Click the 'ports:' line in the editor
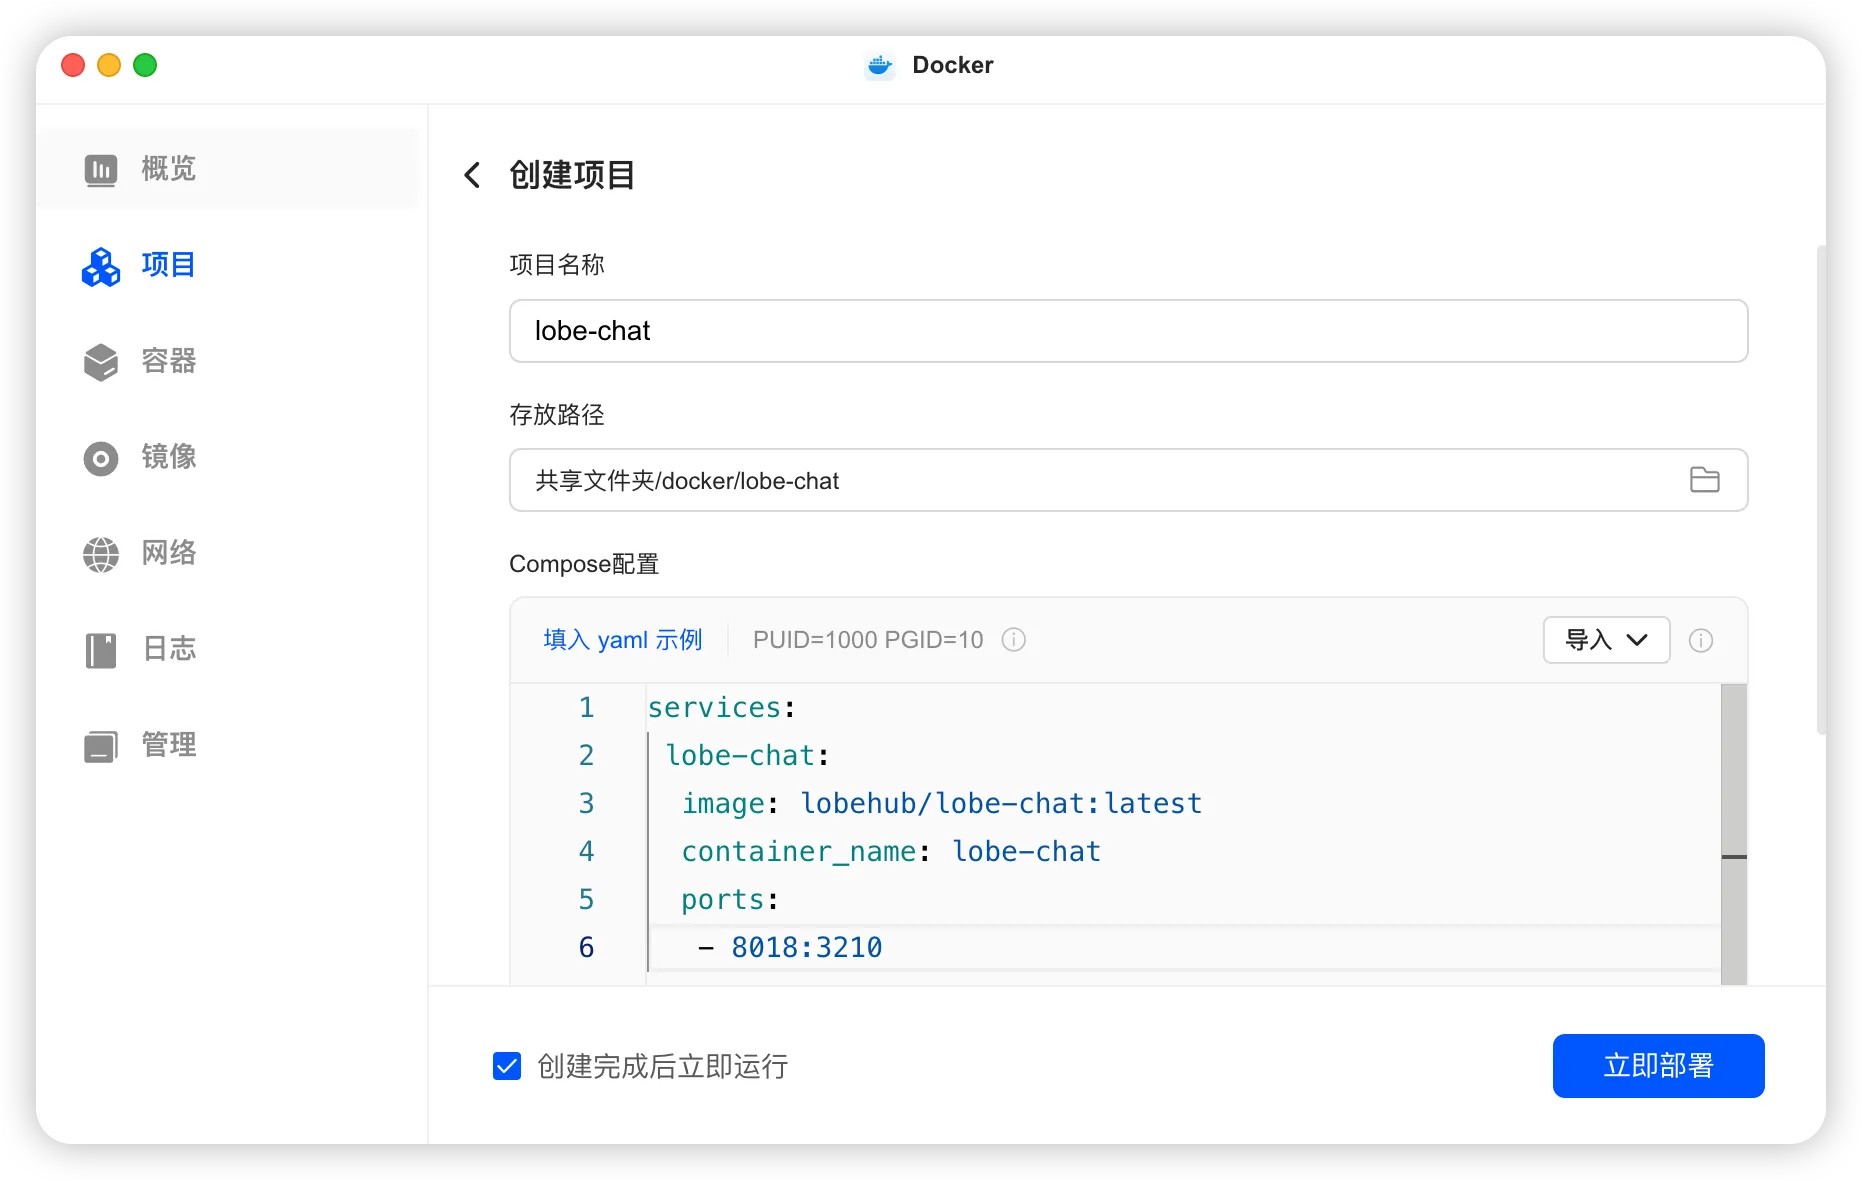The image size is (1862, 1180). (730, 900)
